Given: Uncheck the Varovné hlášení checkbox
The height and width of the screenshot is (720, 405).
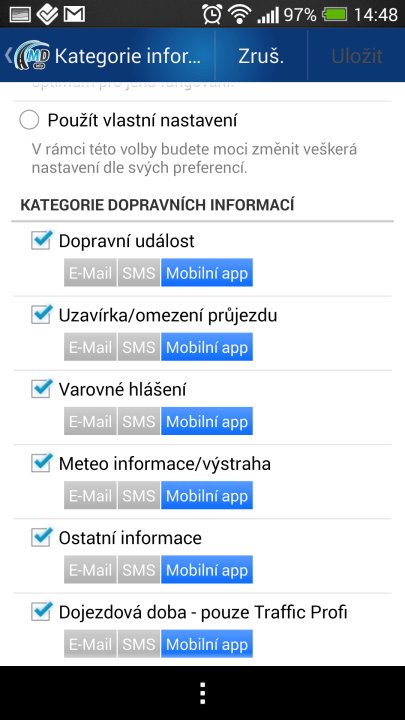Looking at the screenshot, I should pyautogui.click(x=41, y=389).
